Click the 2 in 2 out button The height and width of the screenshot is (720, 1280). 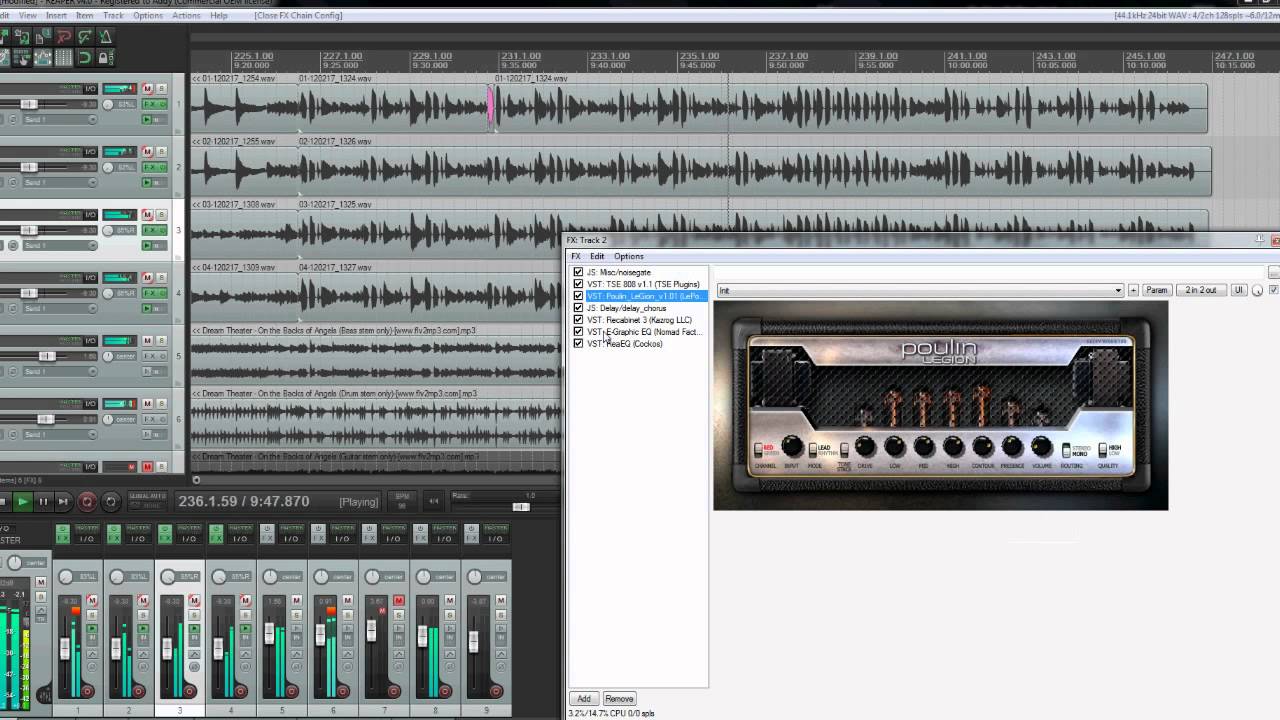1201,290
